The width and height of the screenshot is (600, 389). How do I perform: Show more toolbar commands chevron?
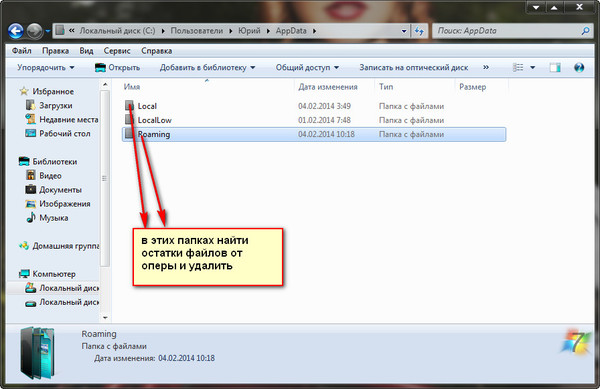[486, 68]
